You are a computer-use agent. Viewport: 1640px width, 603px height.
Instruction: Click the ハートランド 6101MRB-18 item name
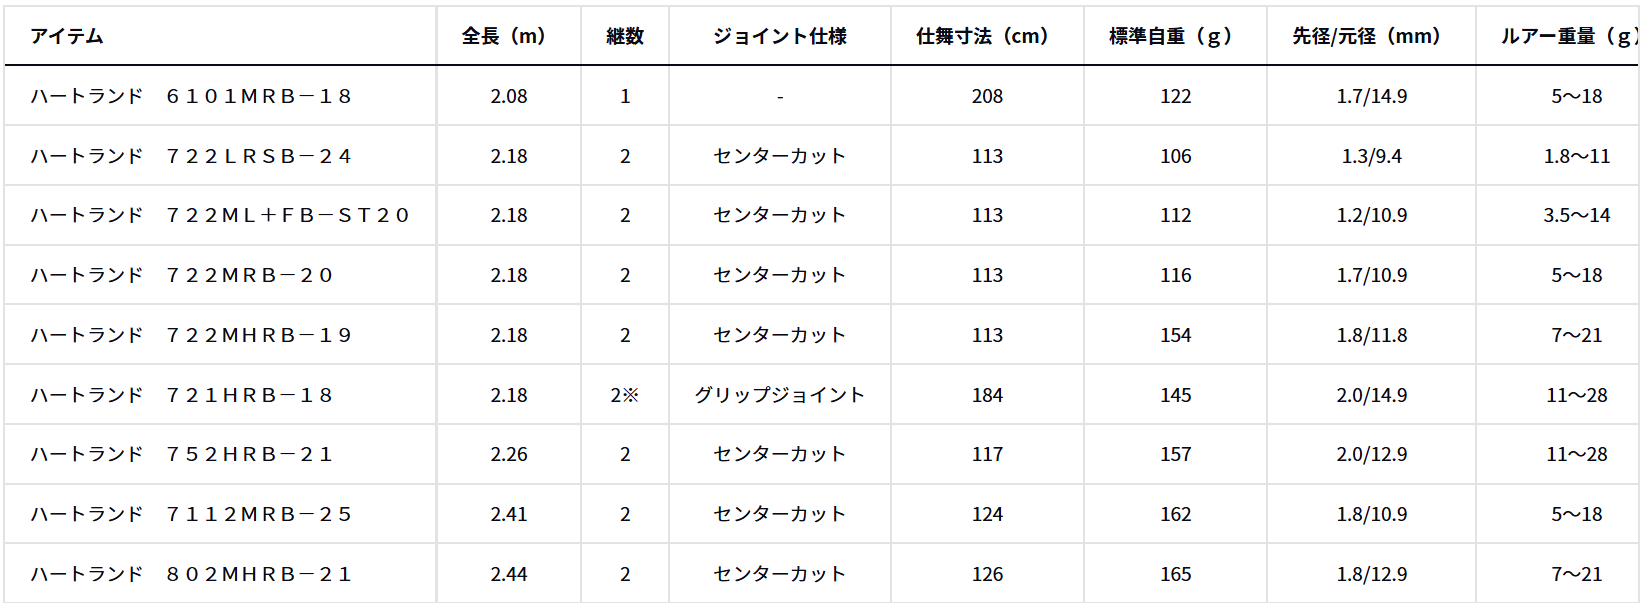click(x=191, y=96)
